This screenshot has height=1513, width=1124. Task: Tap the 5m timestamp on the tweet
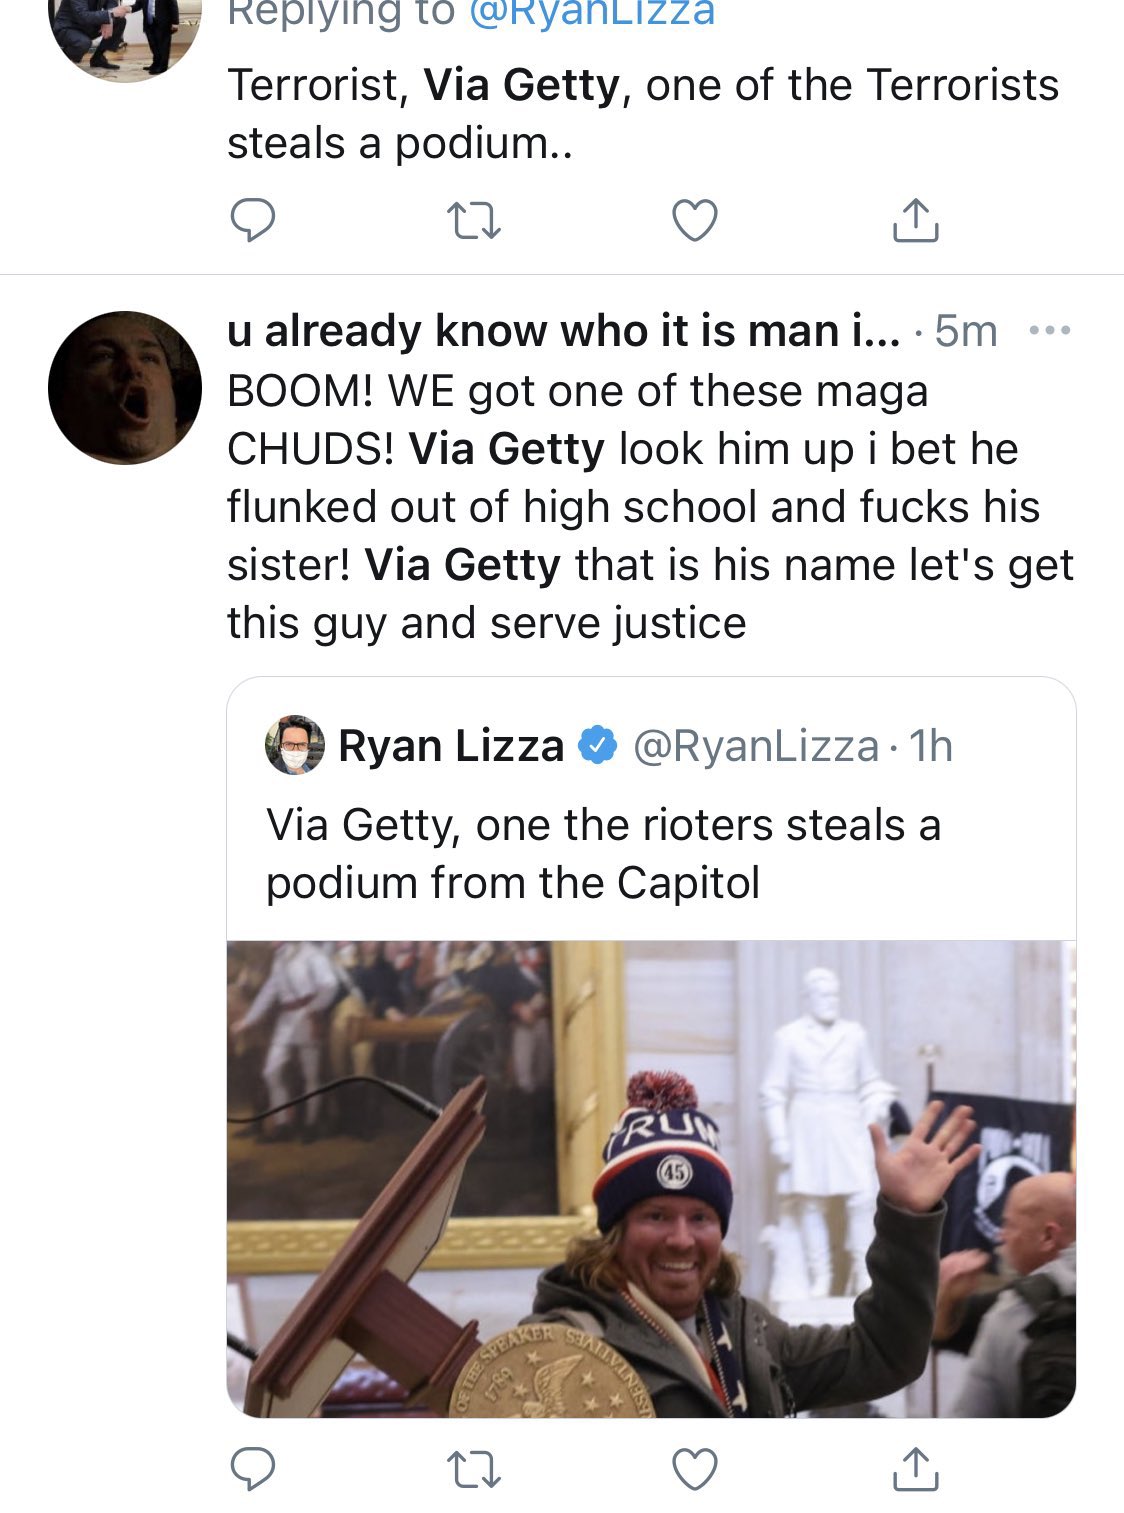click(965, 331)
